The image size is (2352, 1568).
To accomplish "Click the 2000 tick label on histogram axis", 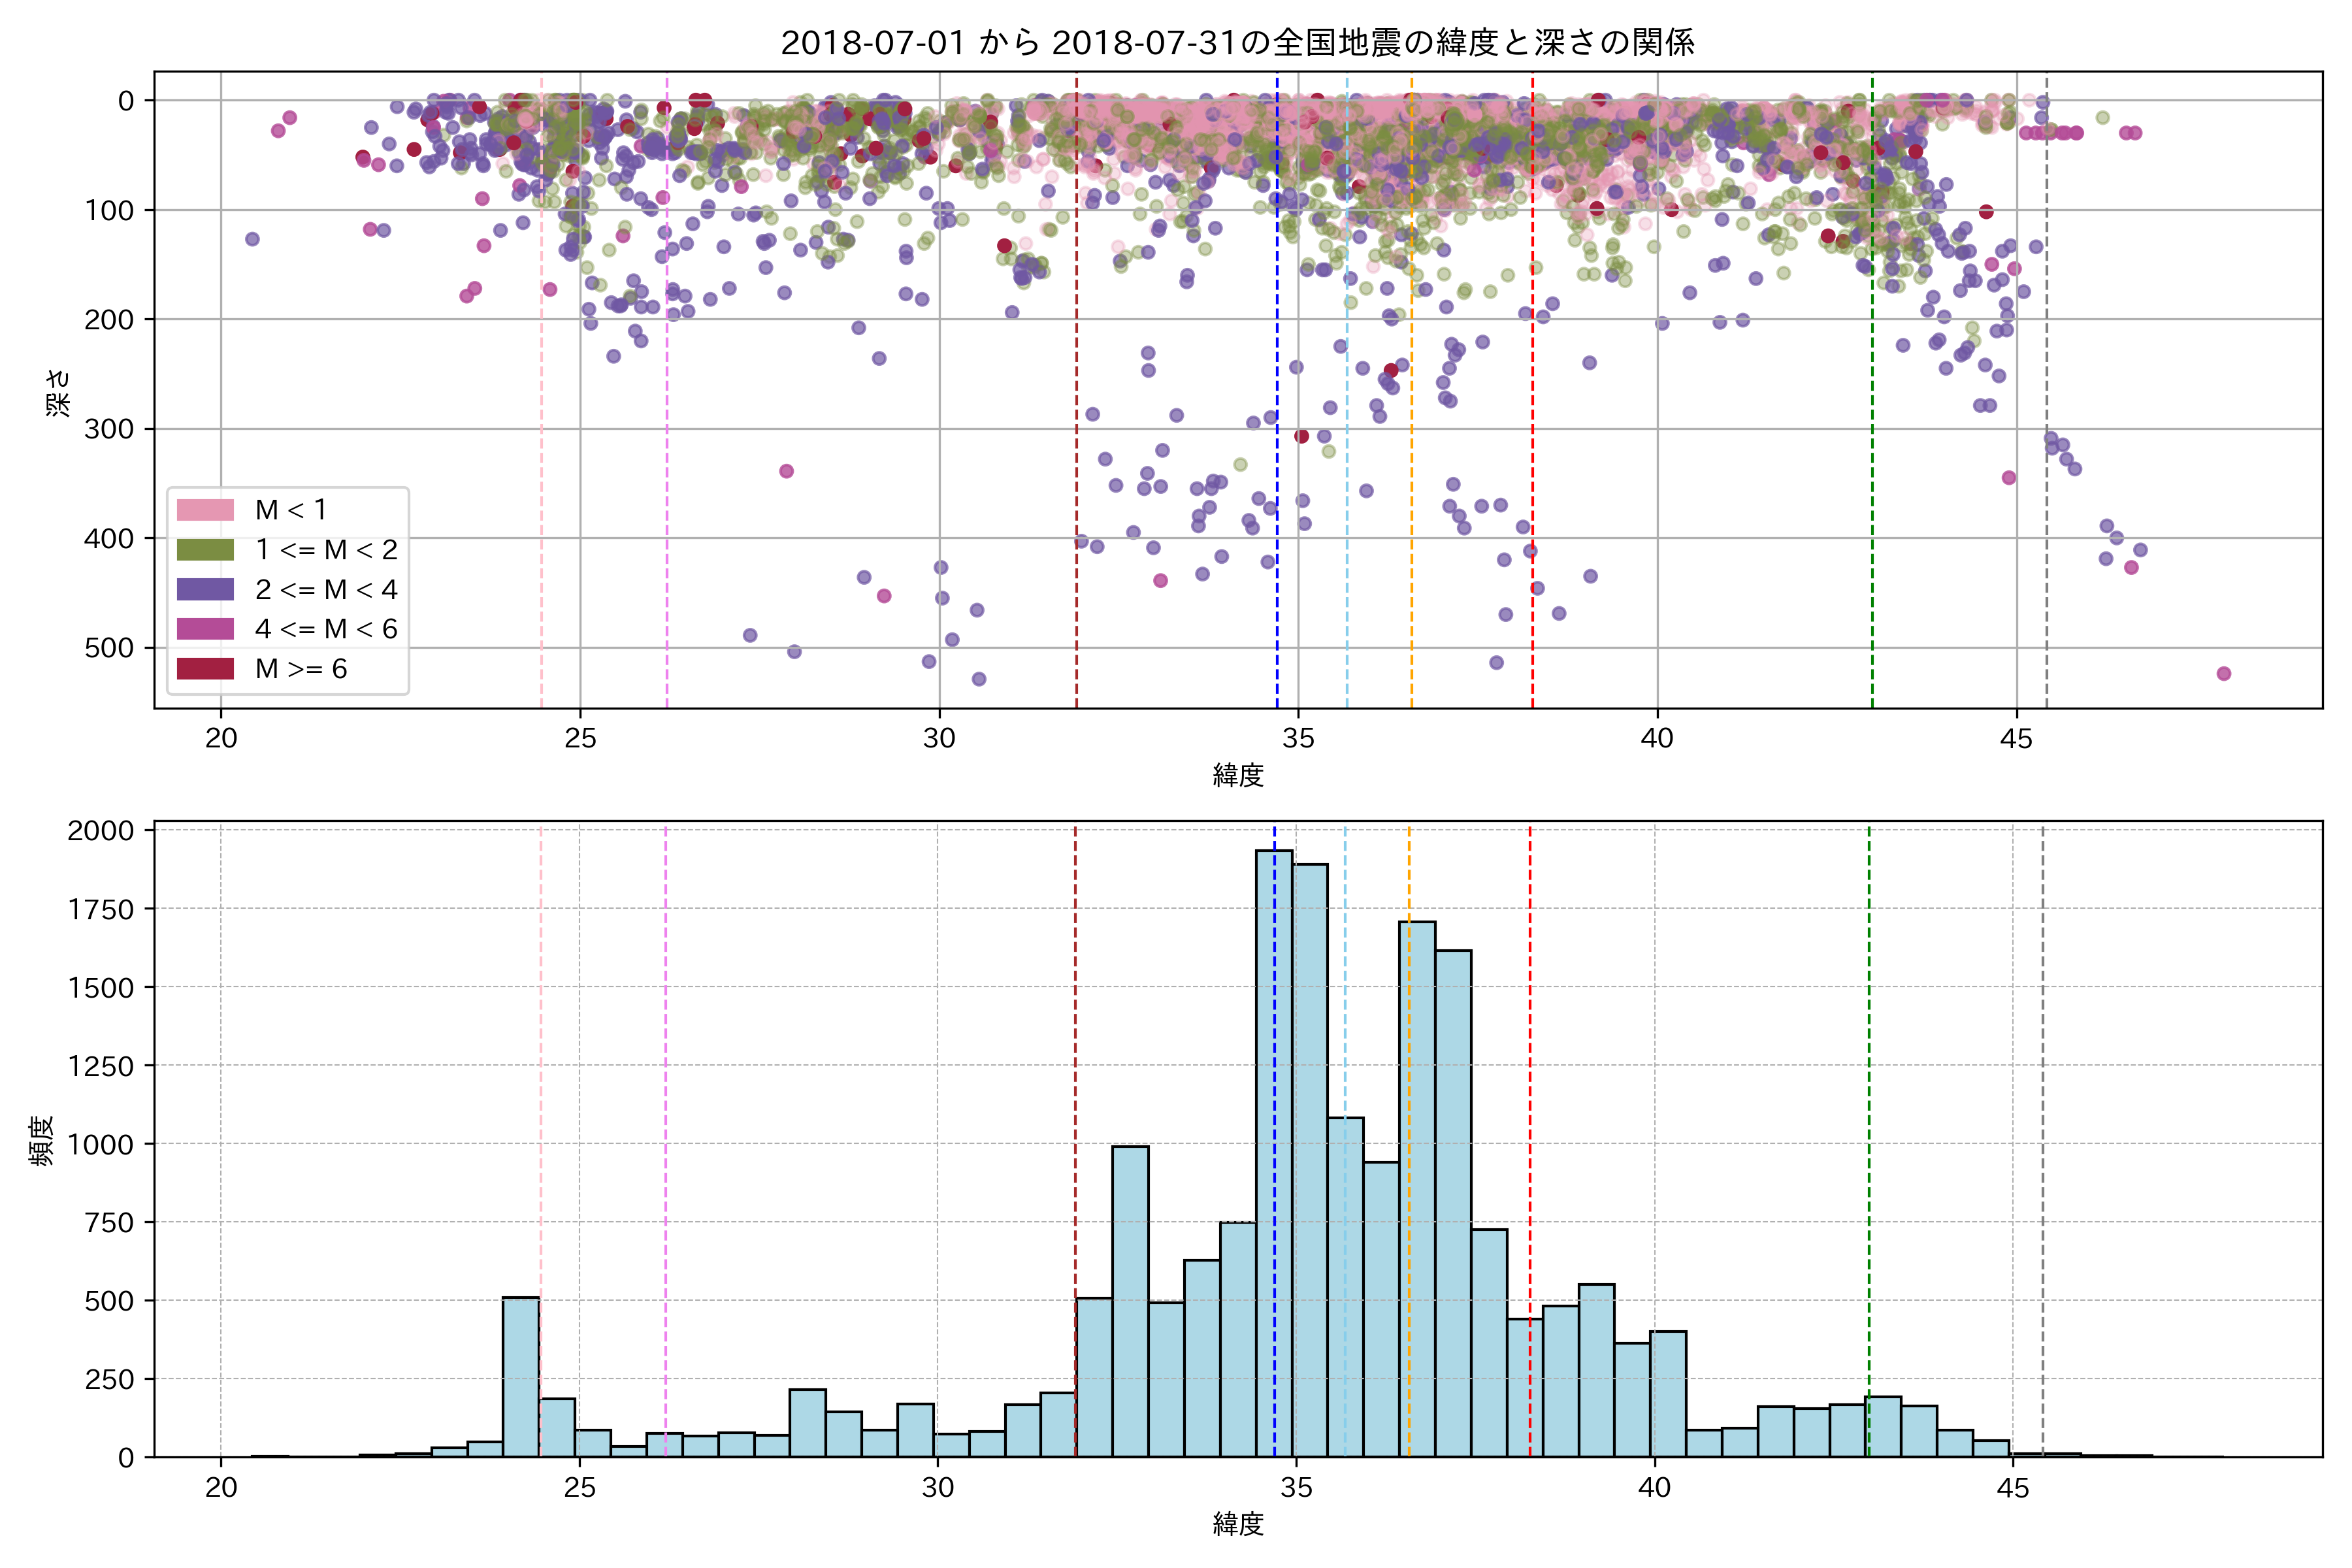I will click(100, 831).
